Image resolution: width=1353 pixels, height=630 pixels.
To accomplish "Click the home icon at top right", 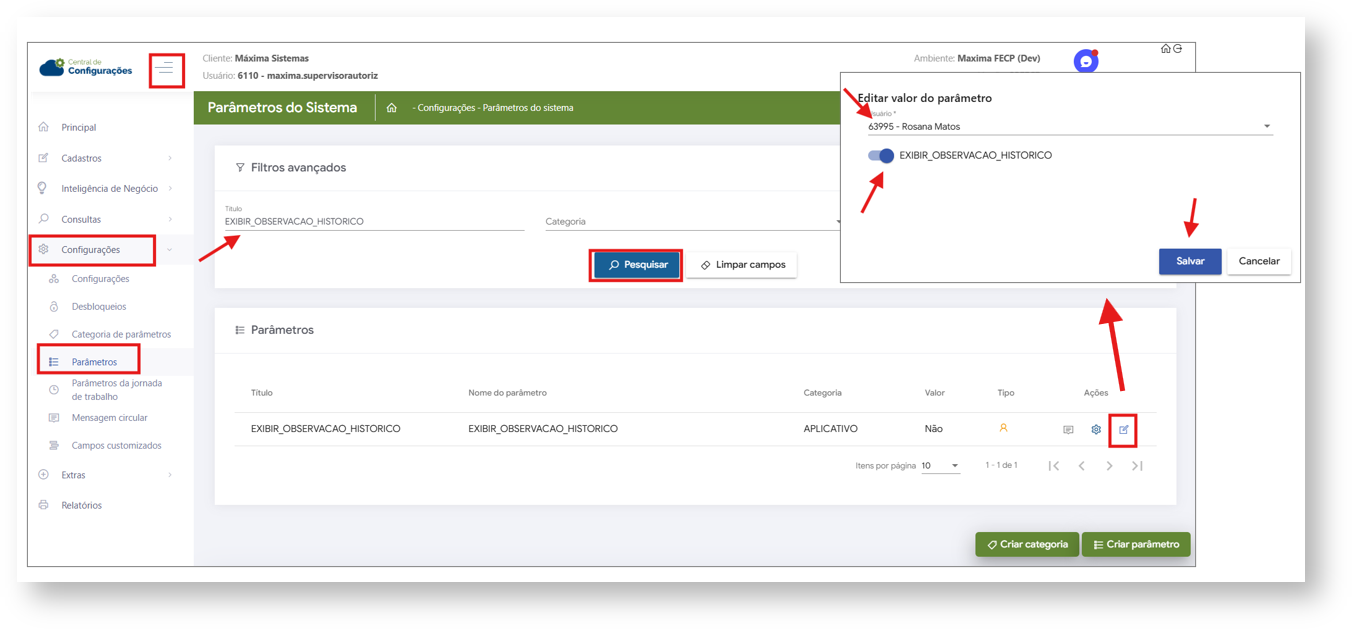I will [1165, 48].
